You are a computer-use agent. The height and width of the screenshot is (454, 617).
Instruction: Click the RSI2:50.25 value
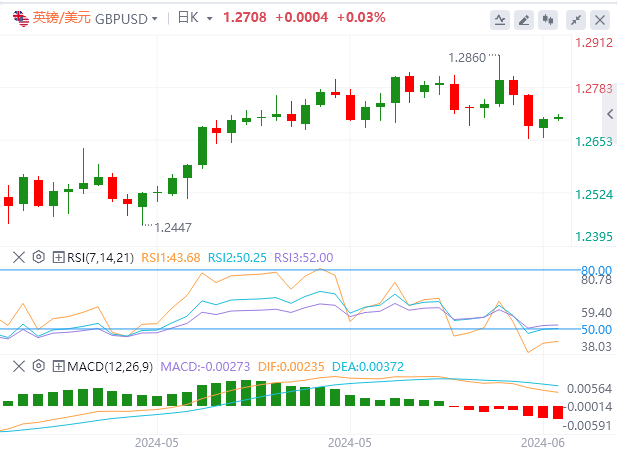[237, 258]
